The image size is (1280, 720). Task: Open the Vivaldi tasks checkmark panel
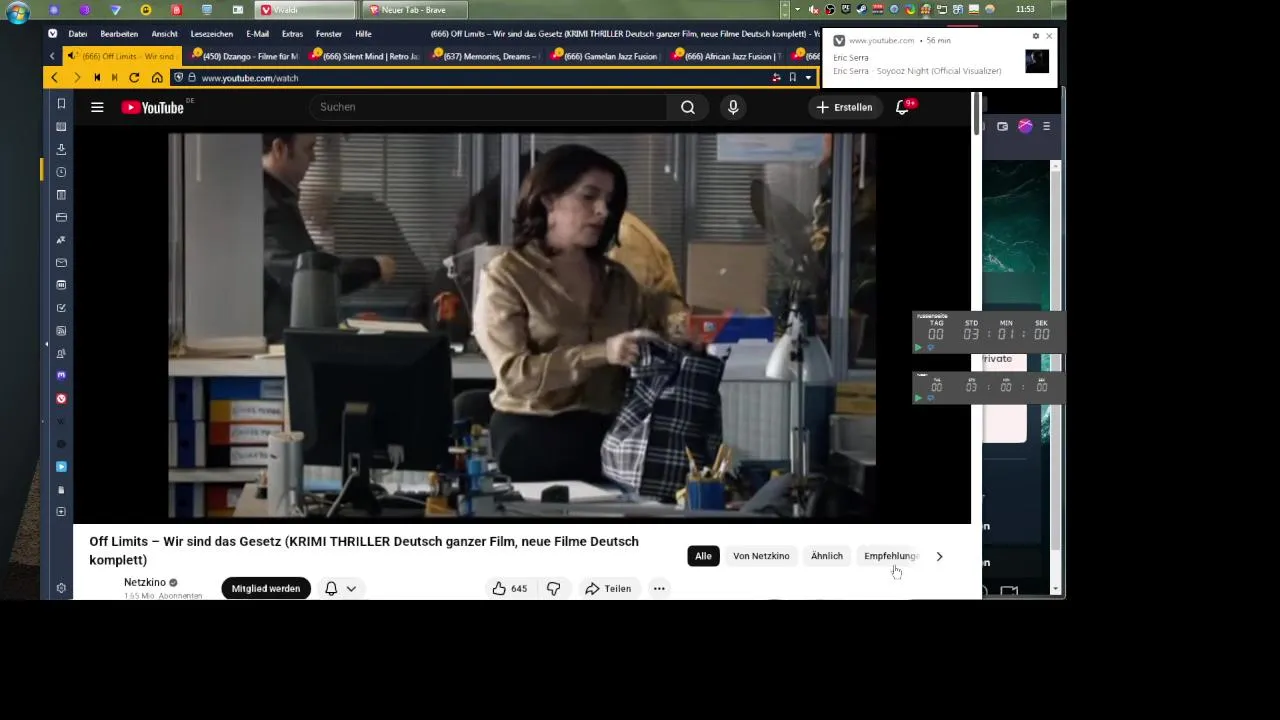61,308
